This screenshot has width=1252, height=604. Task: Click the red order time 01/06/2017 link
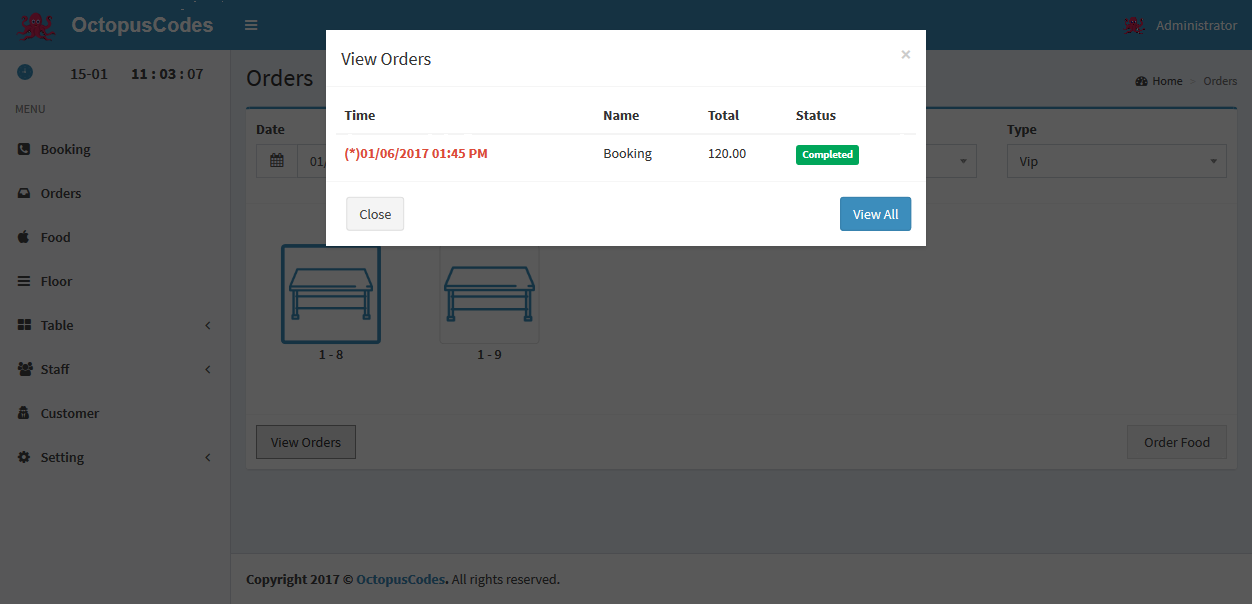(x=416, y=154)
